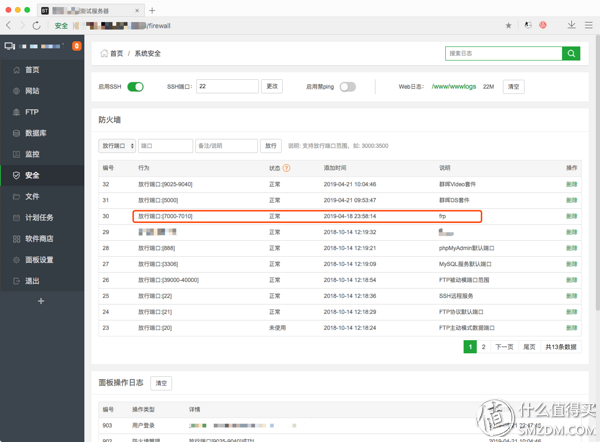The image size is (600, 442).
Task: Delete rule 23 for port 20
Action: (572, 328)
